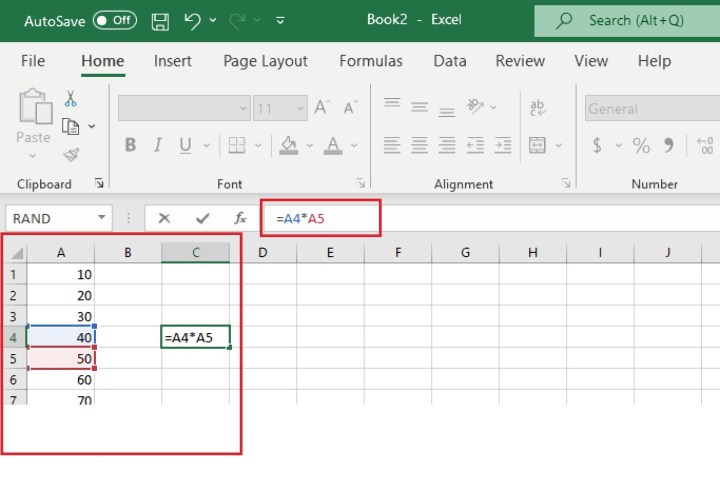
Task: Click the Wrap Text icon
Action: pyautogui.click(x=537, y=108)
